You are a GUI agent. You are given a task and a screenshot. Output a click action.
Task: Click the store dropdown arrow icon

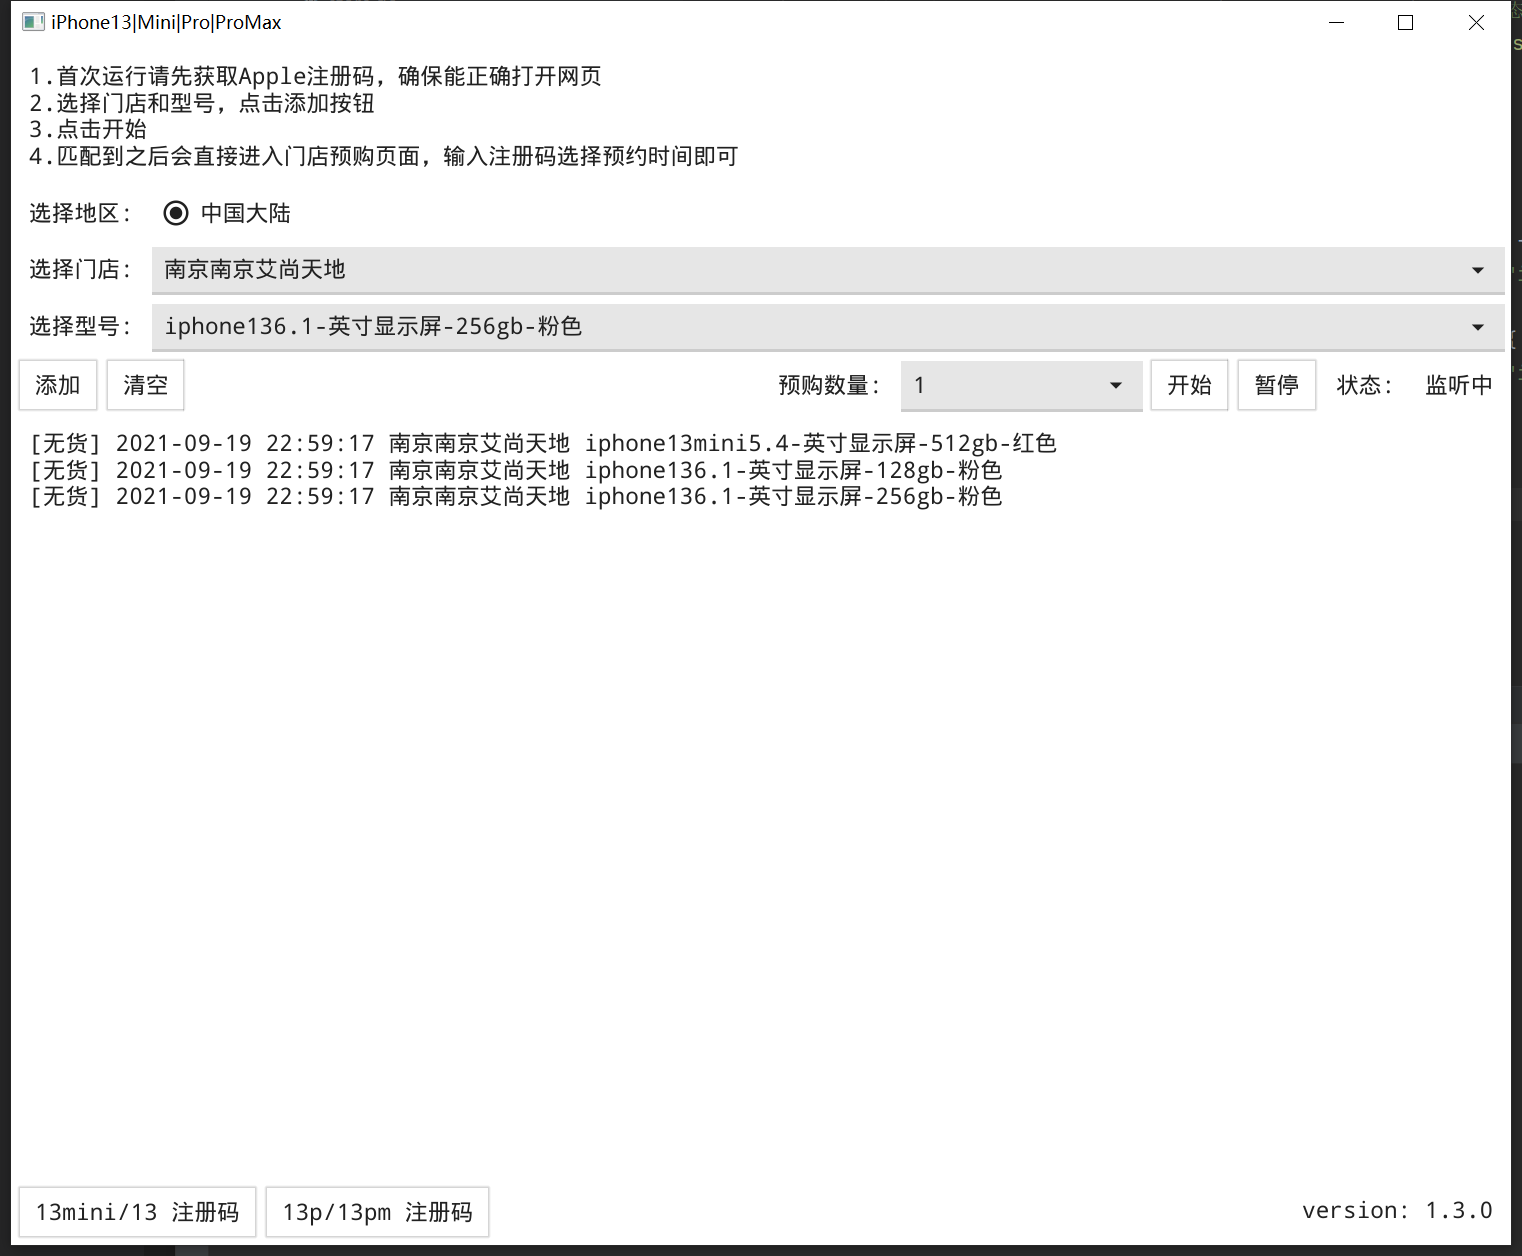pyautogui.click(x=1478, y=270)
